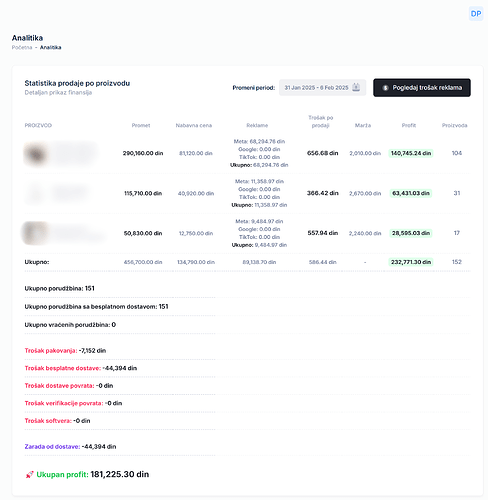Select the 140,745.24 din profit badge

pyautogui.click(x=411, y=153)
